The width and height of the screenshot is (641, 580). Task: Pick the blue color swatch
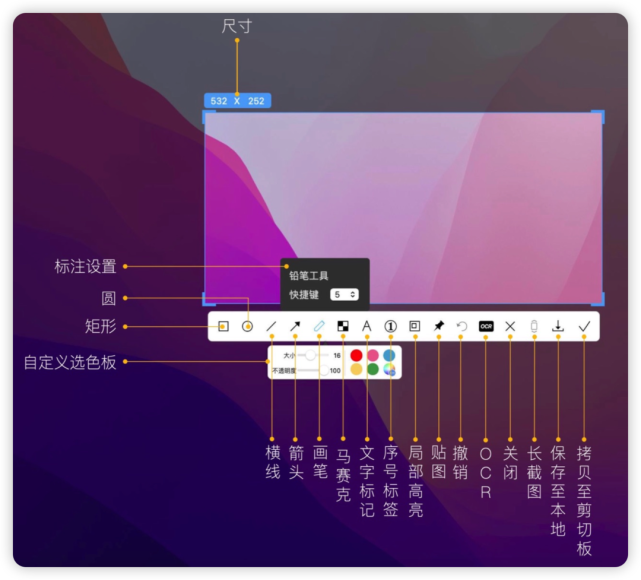[389, 355]
